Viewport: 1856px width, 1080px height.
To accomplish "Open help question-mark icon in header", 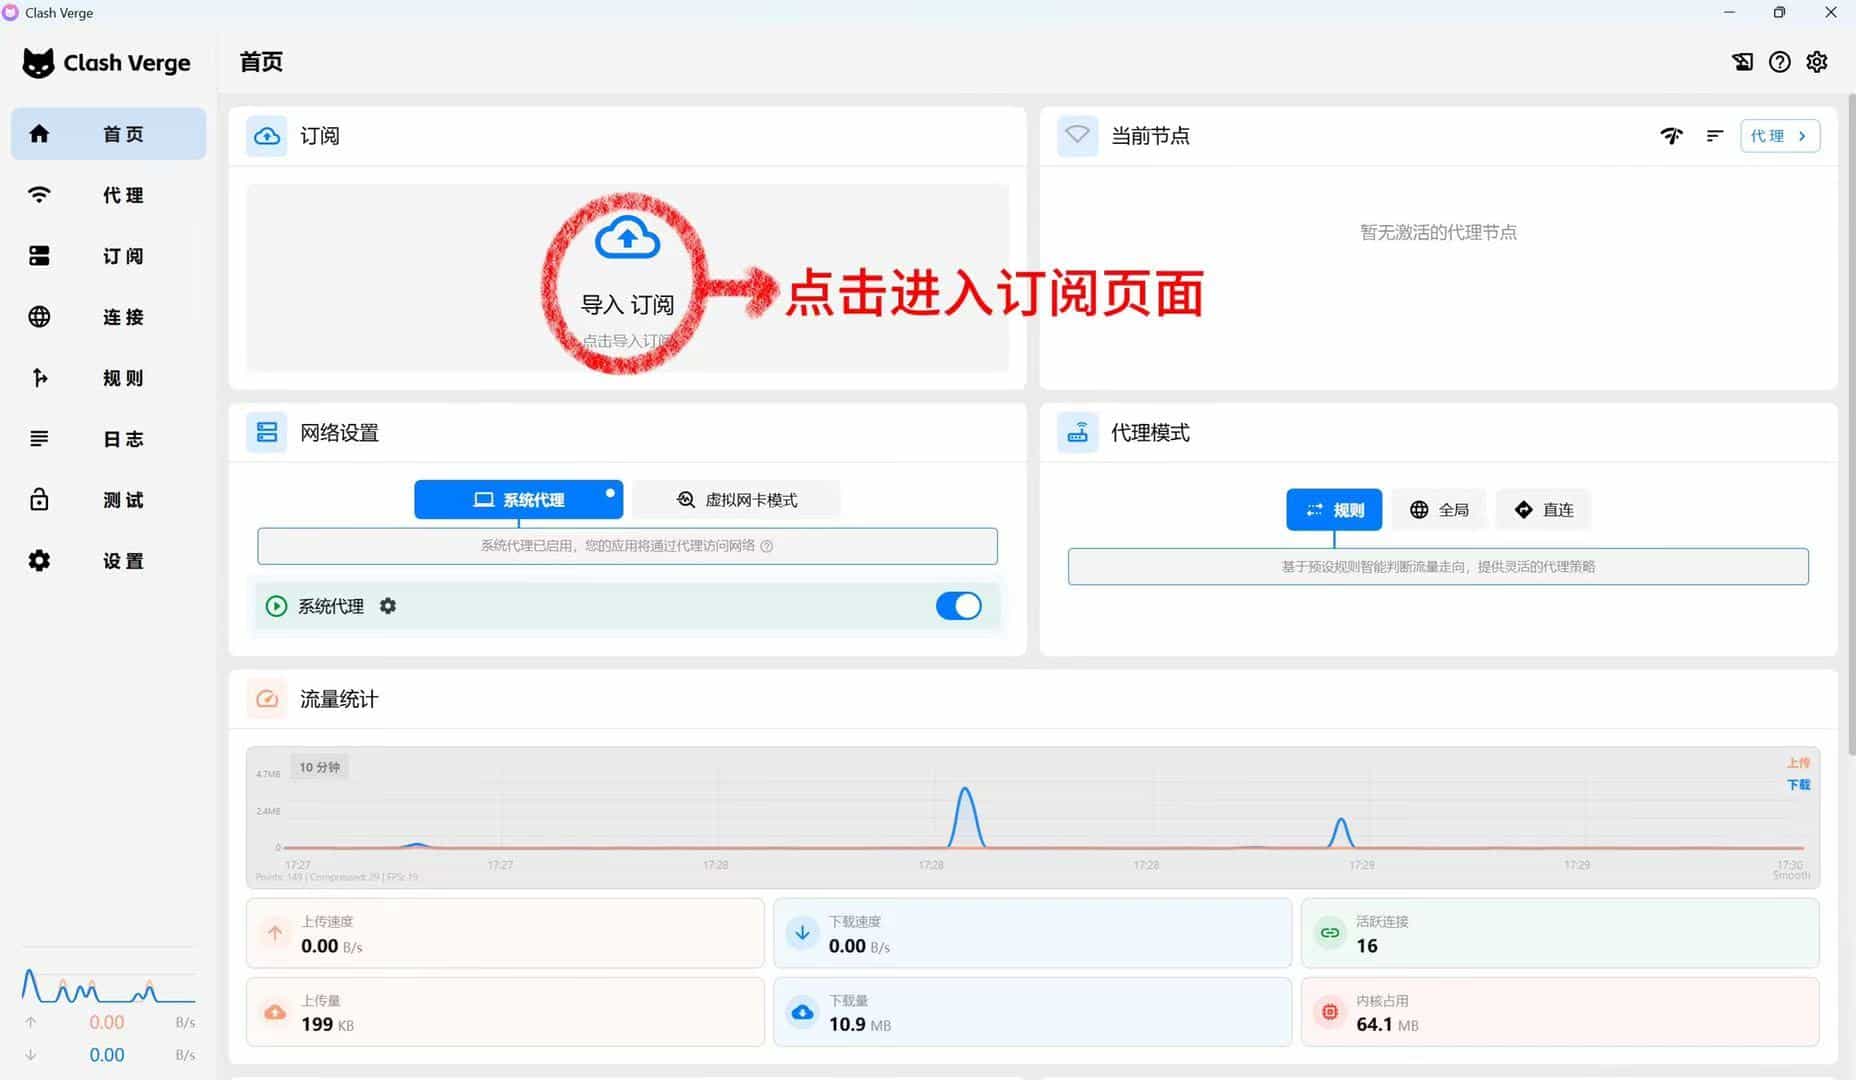I will 1780,62.
